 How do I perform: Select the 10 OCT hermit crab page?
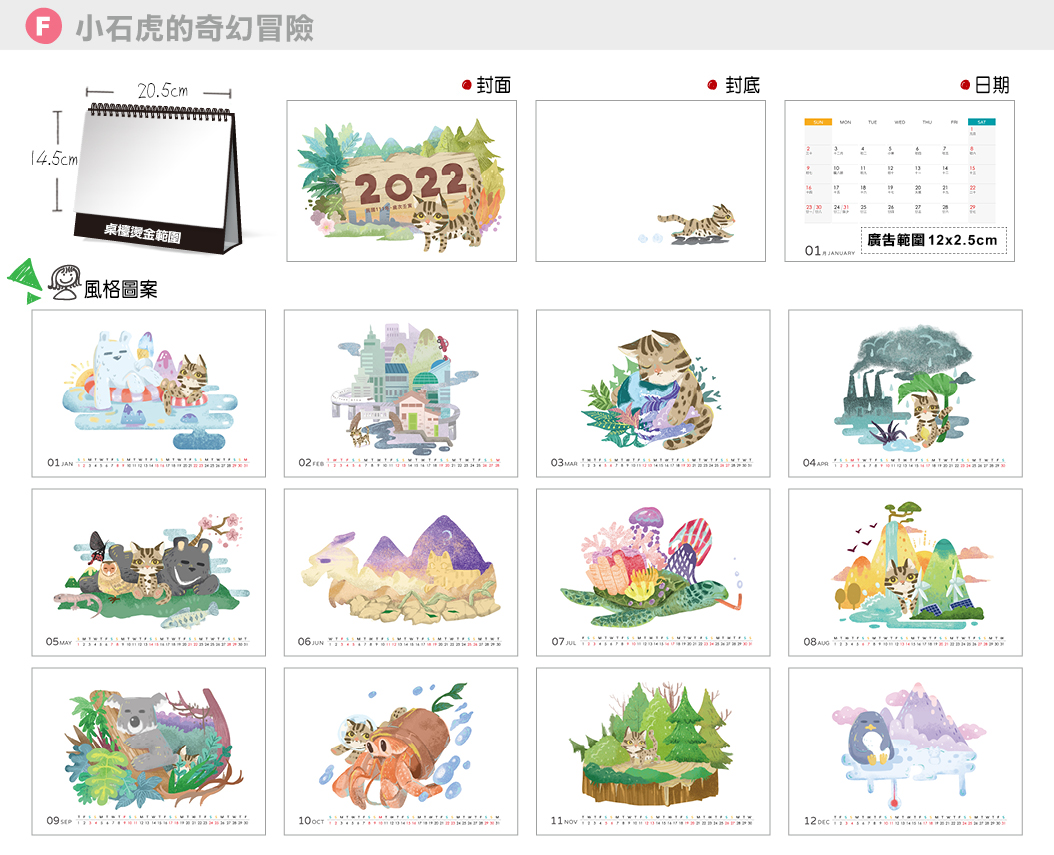[x=401, y=751]
